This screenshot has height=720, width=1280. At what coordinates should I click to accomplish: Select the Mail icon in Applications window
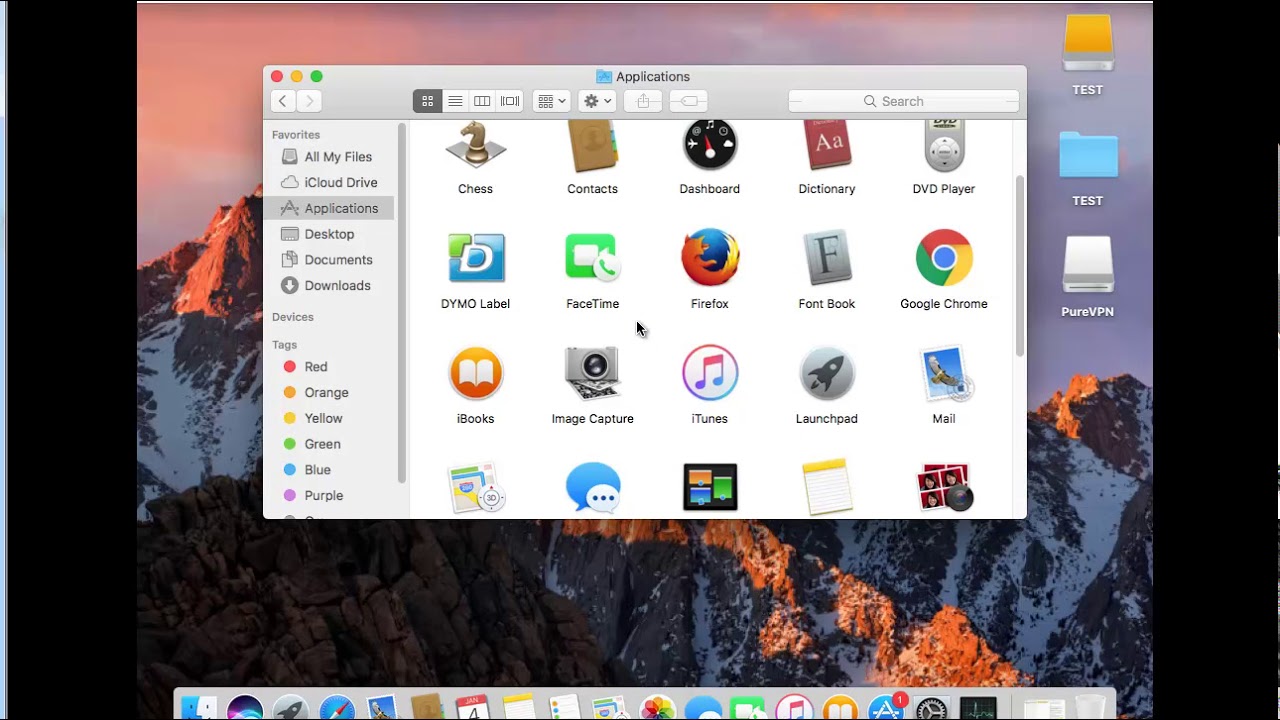[x=944, y=373]
